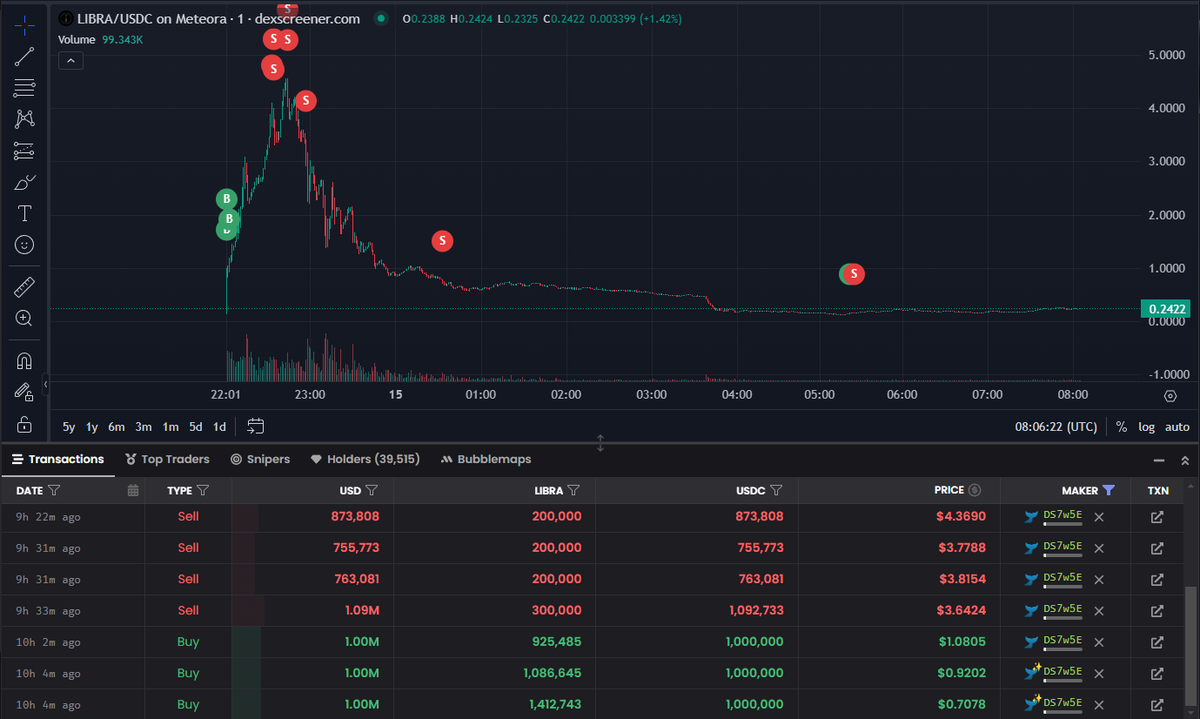The height and width of the screenshot is (719, 1200).
Task: Expand the chart legend arrow
Action: [70, 60]
